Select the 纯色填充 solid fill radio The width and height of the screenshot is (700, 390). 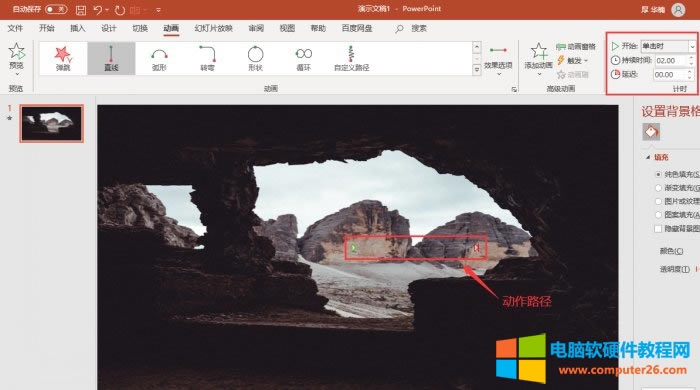pyautogui.click(x=658, y=174)
